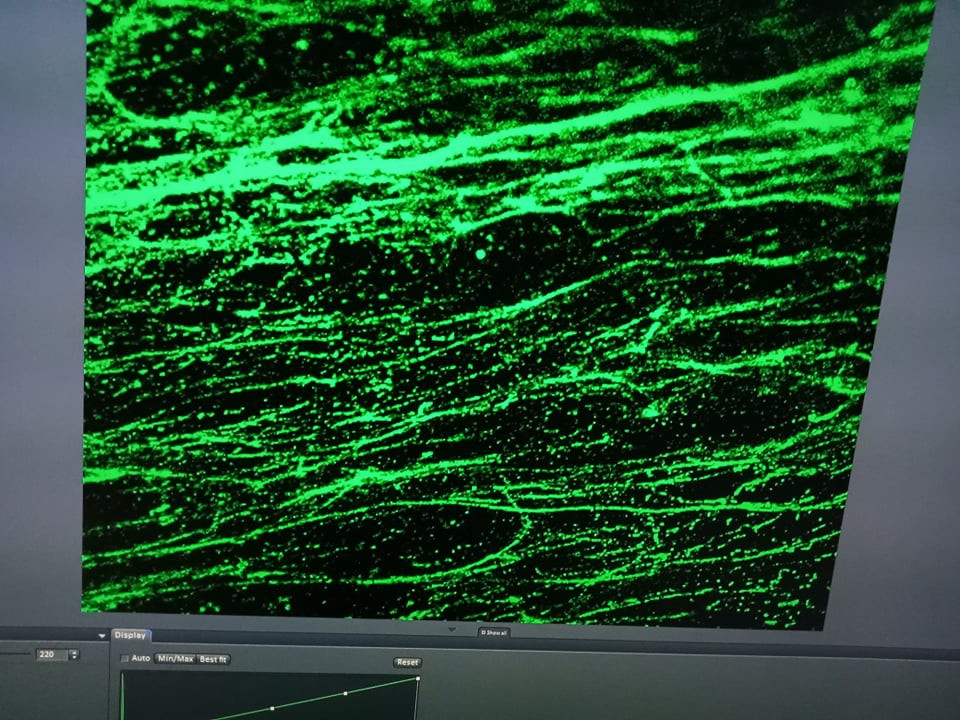Screen dimensions: 960x720
Task: Switch to the Display tab
Action: [130, 635]
